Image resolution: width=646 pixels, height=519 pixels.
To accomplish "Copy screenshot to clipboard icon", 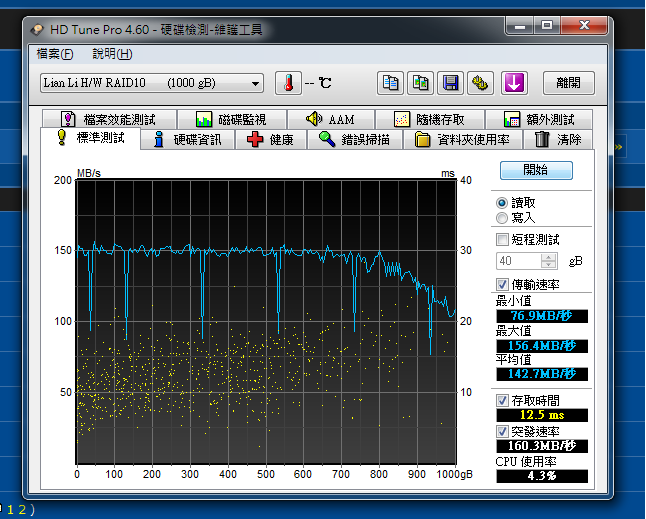I will coord(420,83).
